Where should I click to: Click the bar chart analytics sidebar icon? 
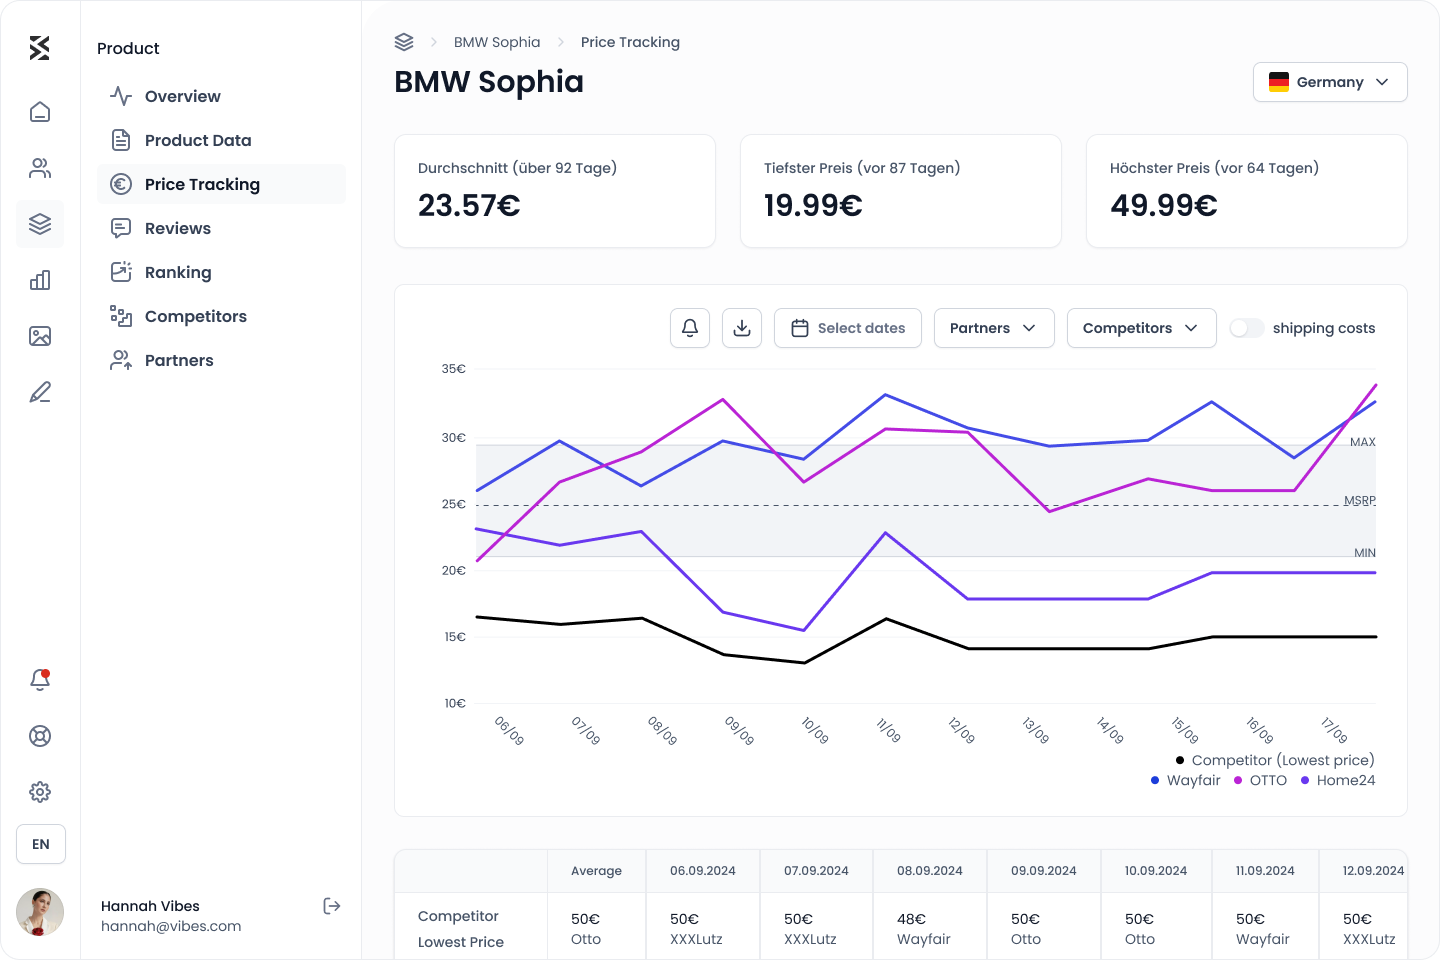click(x=40, y=280)
